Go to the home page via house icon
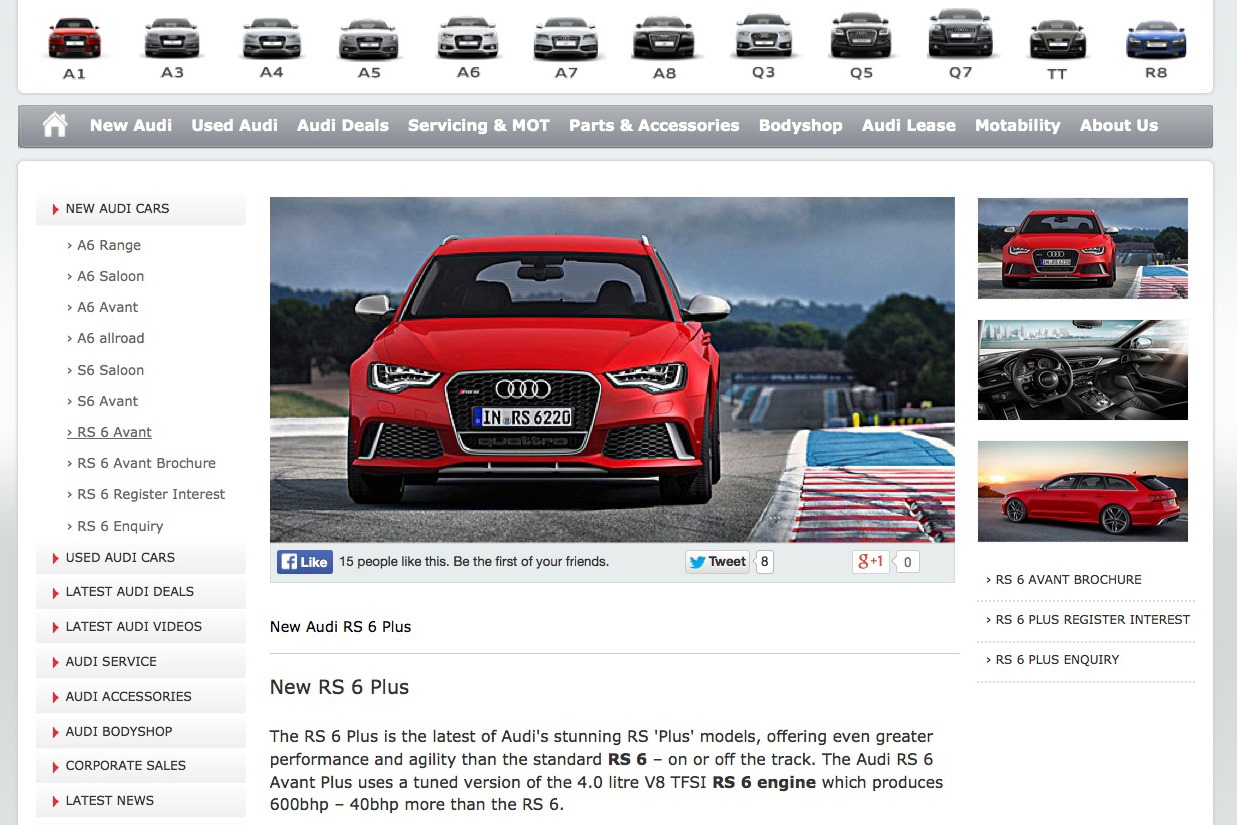 coord(55,125)
